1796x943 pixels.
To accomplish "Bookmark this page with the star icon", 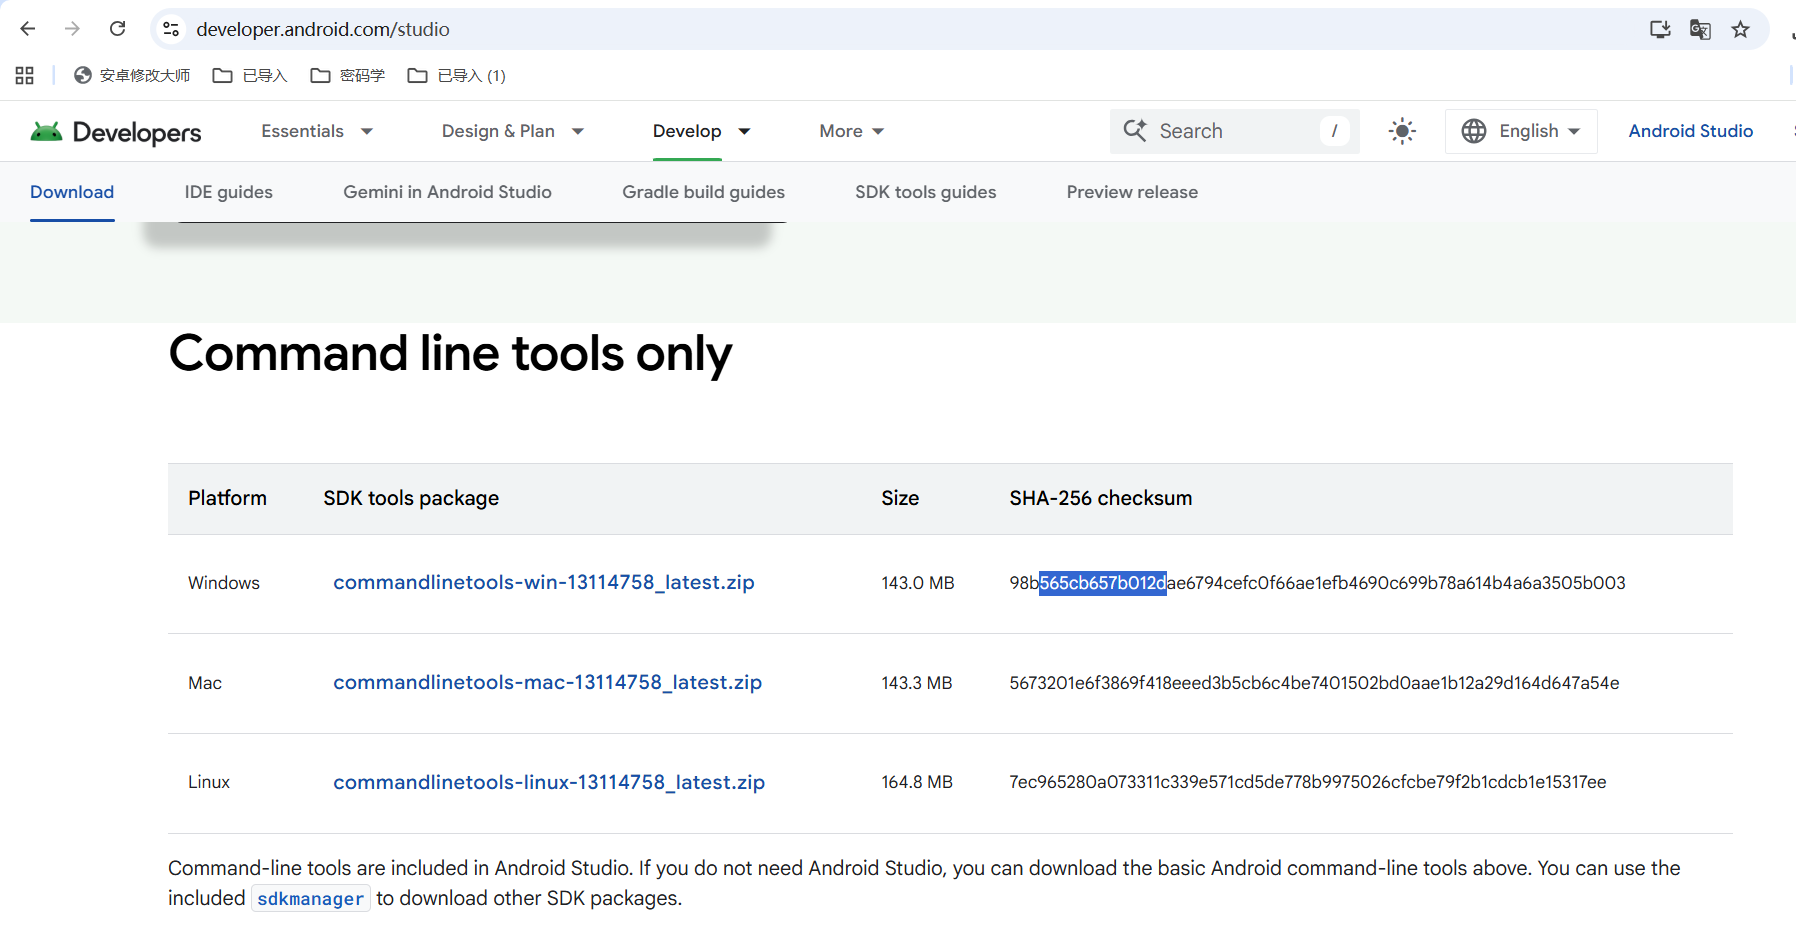I will pyautogui.click(x=1741, y=29).
